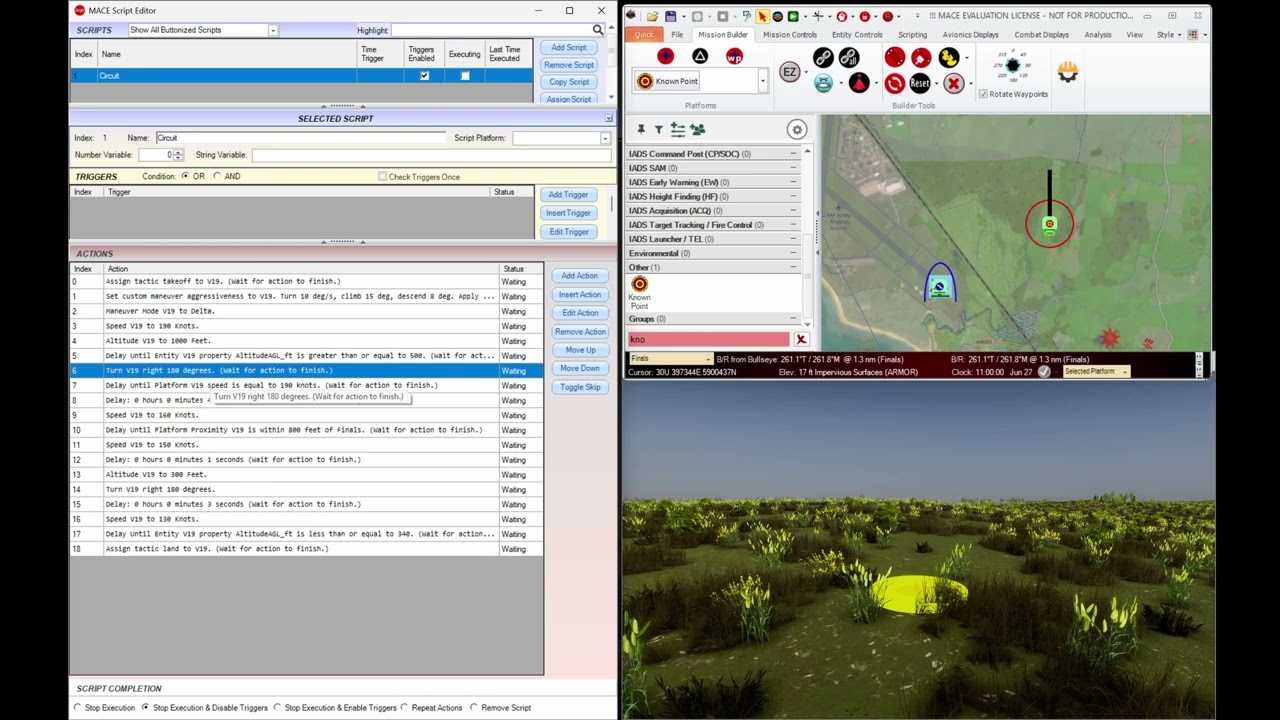Click the filter funnel icon in platform panel
1280x720 pixels.
(x=658, y=129)
